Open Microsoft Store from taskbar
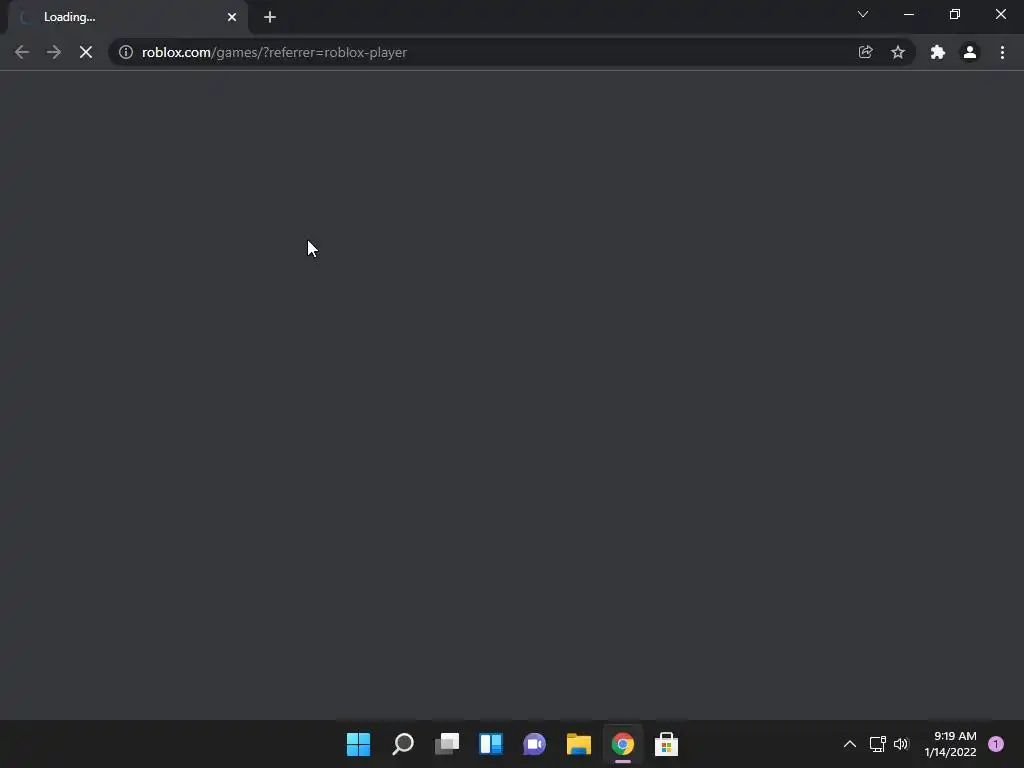Viewport: 1024px width, 768px height. coord(666,744)
